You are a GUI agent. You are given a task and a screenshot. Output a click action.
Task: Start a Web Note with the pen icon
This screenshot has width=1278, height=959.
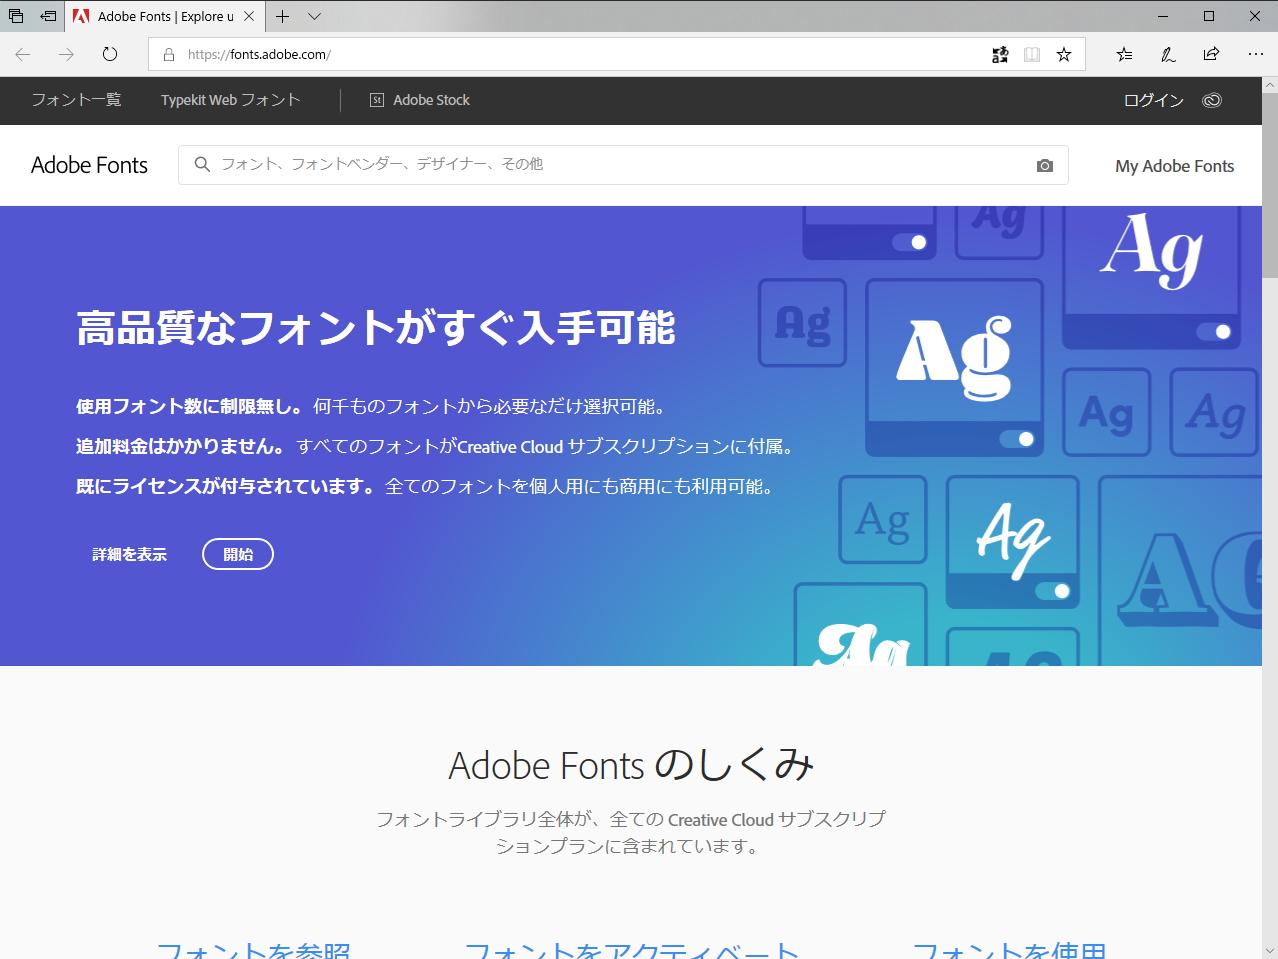click(1167, 54)
